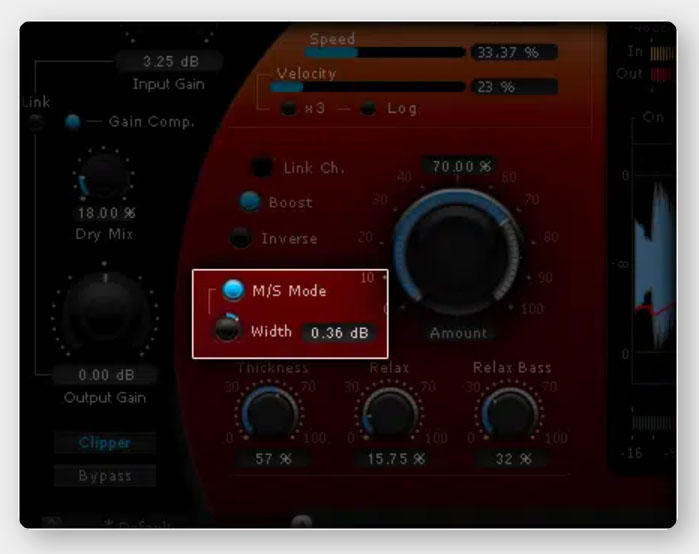The width and height of the screenshot is (699, 554).
Task: Click the Output Gain knob
Action: coord(105,312)
